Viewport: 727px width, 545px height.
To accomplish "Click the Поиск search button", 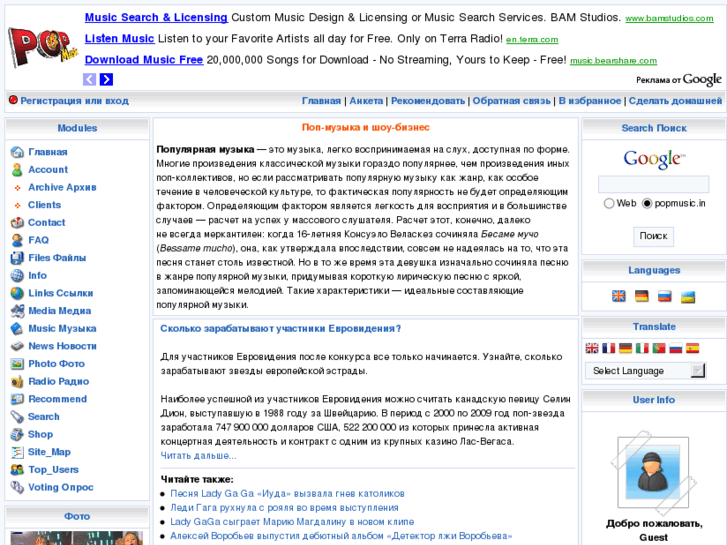I will click(x=653, y=236).
